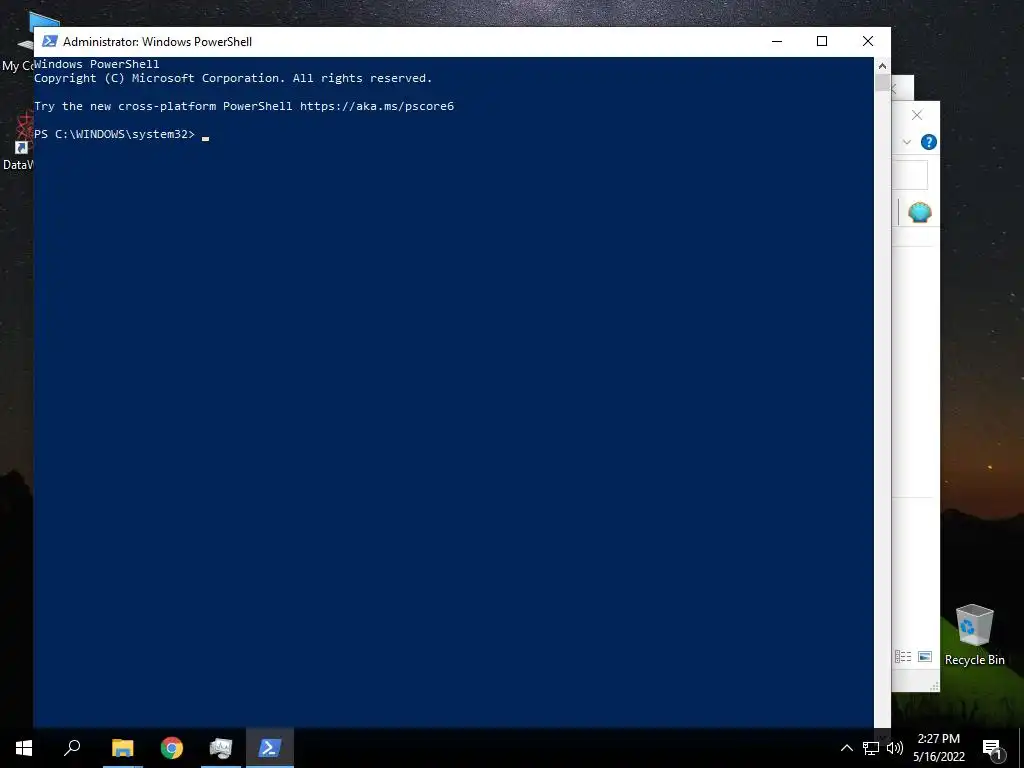Close the background Explorer window

pyautogui.click(x=917, y=115)
